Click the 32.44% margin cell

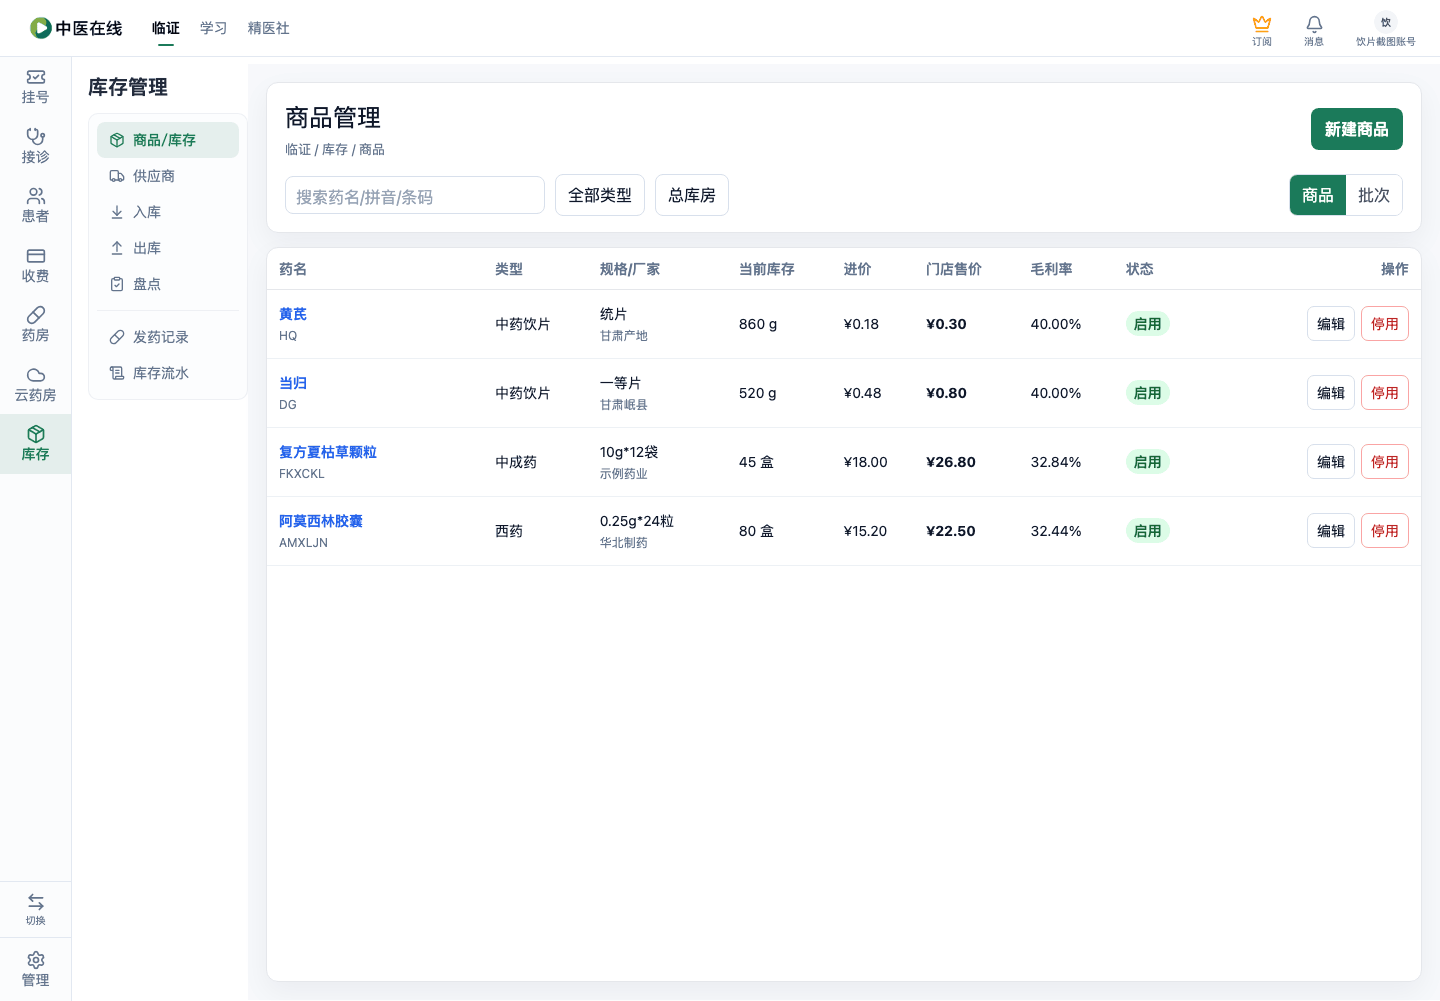pyautogui.click(x=1056, y=531)
